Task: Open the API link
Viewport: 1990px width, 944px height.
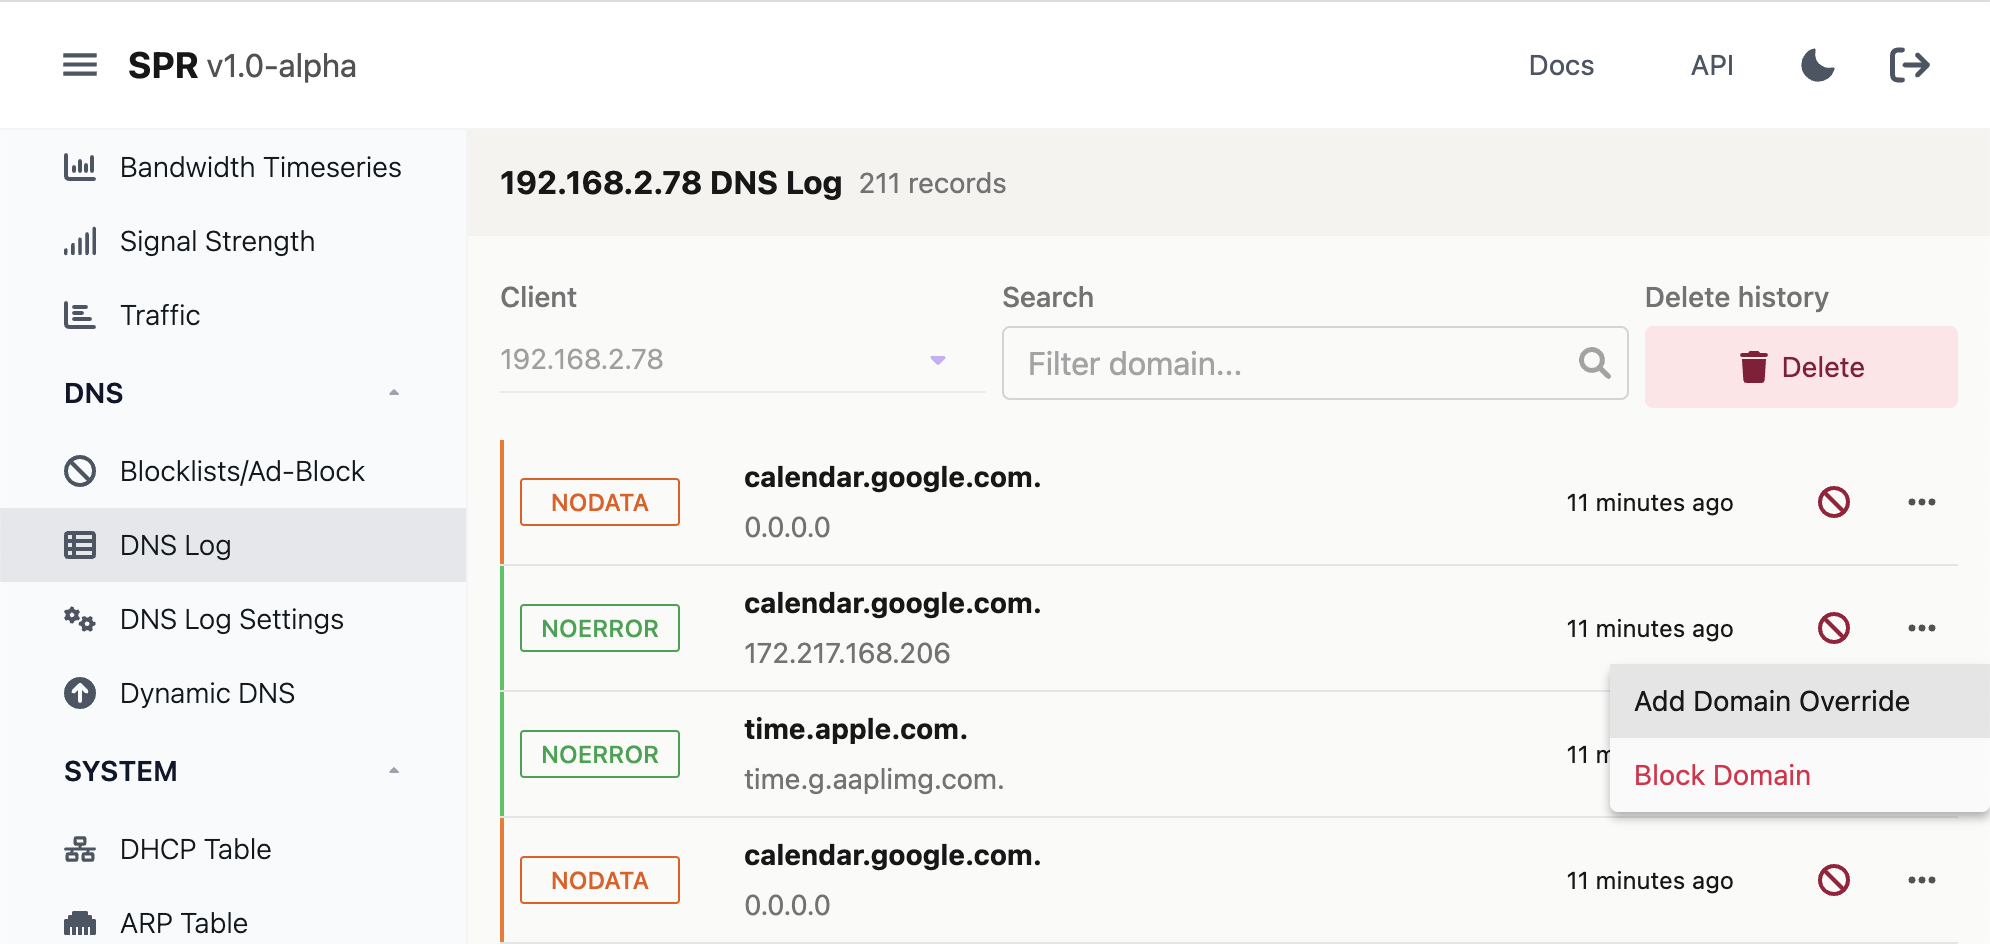Action: pos(1711,66)
